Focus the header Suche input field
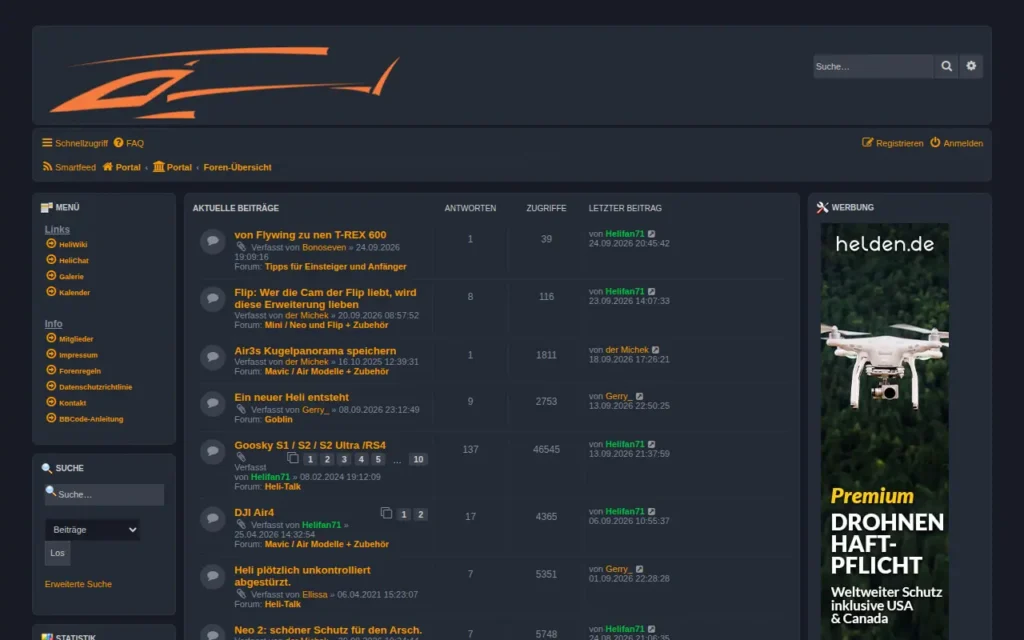Screen dimensions: 1024x640 [873, 66]
